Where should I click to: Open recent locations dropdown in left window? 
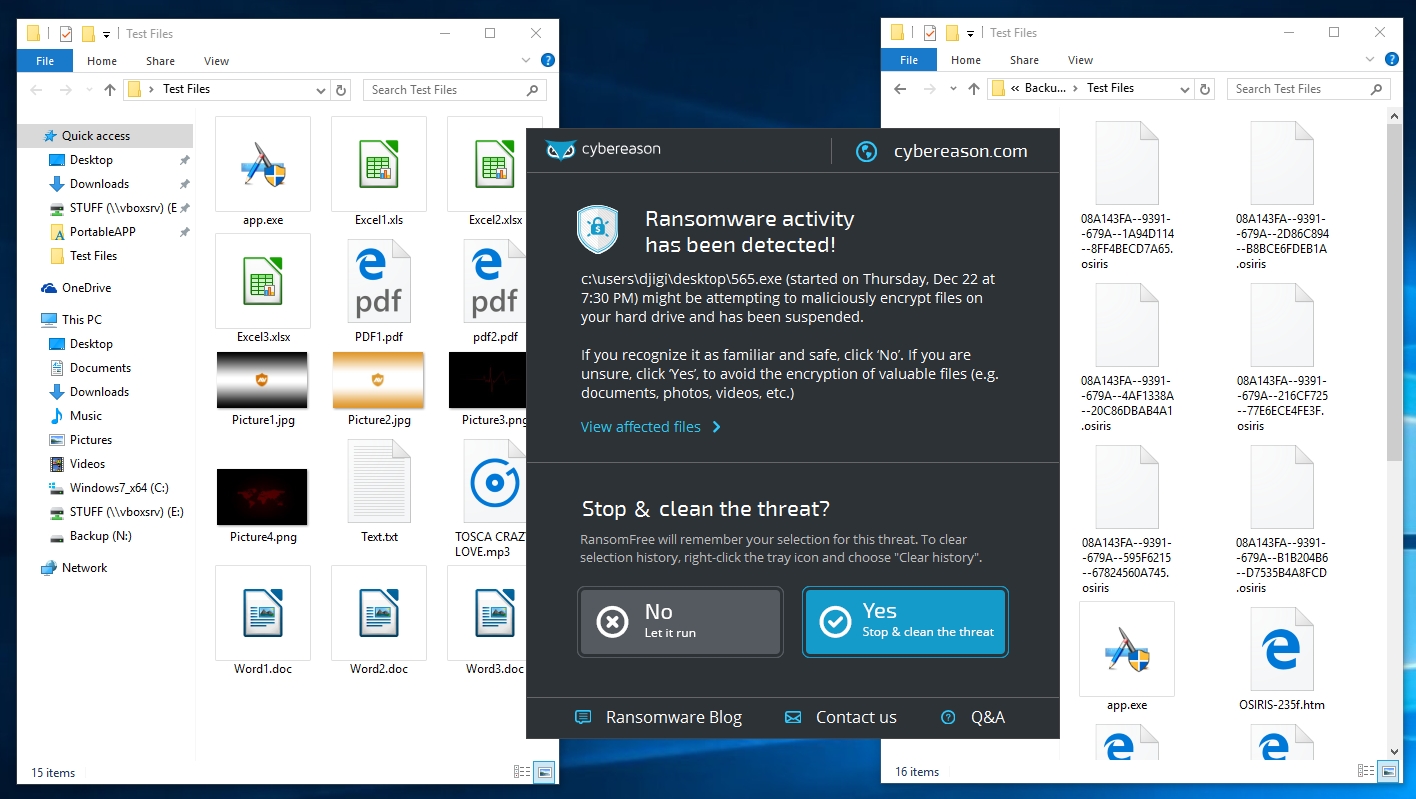89,90
